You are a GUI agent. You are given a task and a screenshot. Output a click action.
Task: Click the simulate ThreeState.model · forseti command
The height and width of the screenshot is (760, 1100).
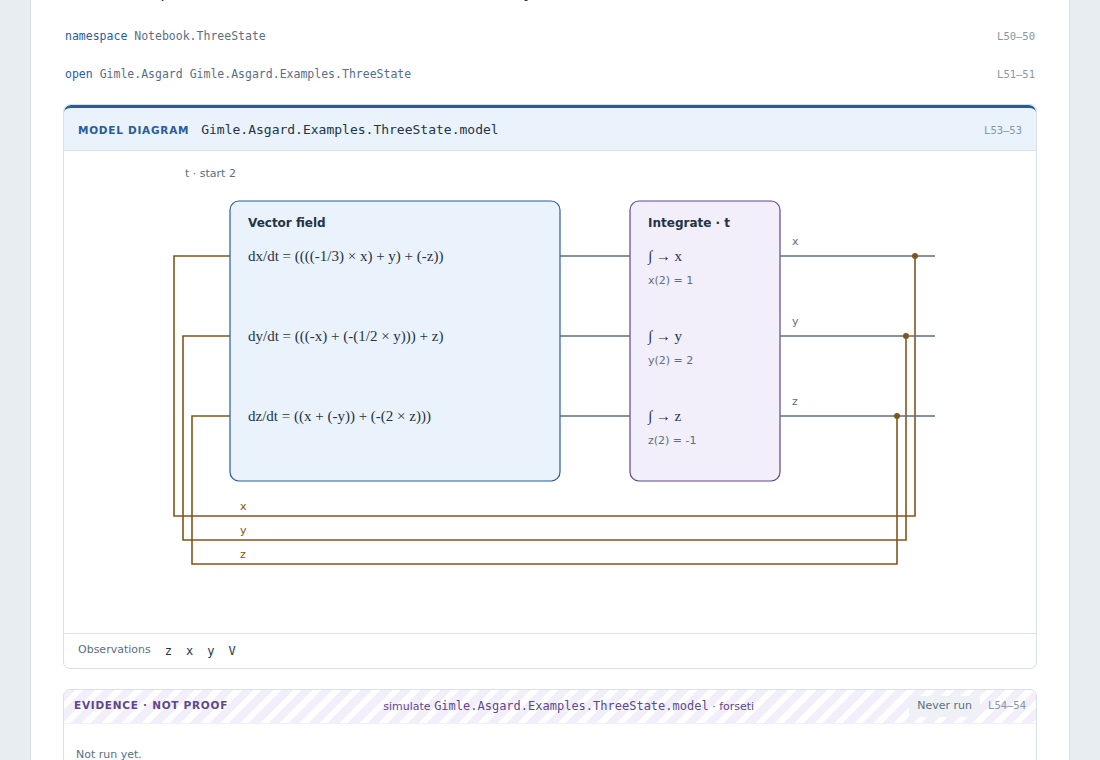pyautogui.click(x=568, y=706)
